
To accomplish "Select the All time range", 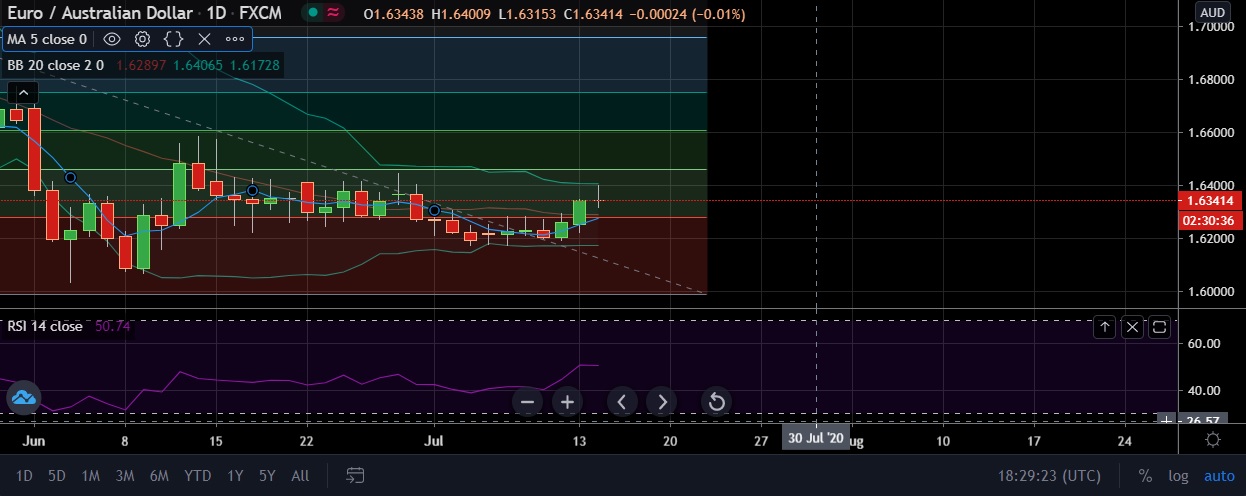I will [300, 476].
